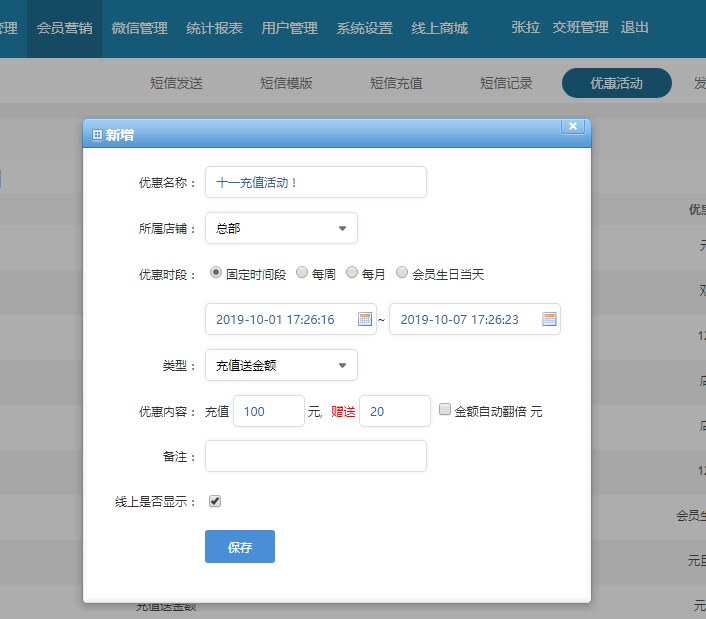Click the 备注 input field
The width and height of the screenshot is (706, 619).
tap(316, 456)
